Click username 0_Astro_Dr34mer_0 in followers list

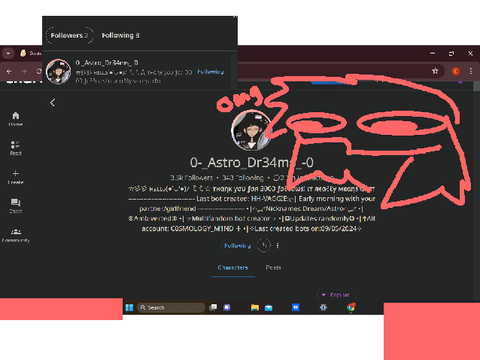107,63
